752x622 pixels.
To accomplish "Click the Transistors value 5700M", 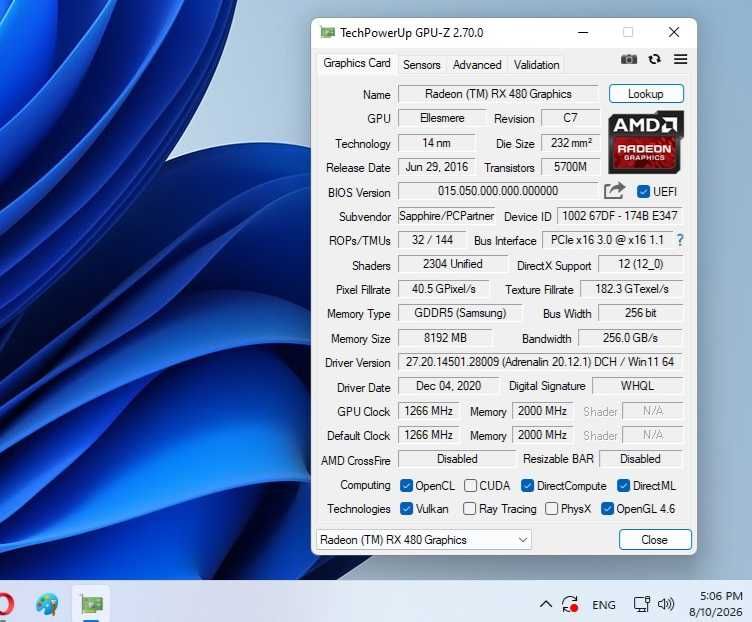I will click(x=570, y=167).
